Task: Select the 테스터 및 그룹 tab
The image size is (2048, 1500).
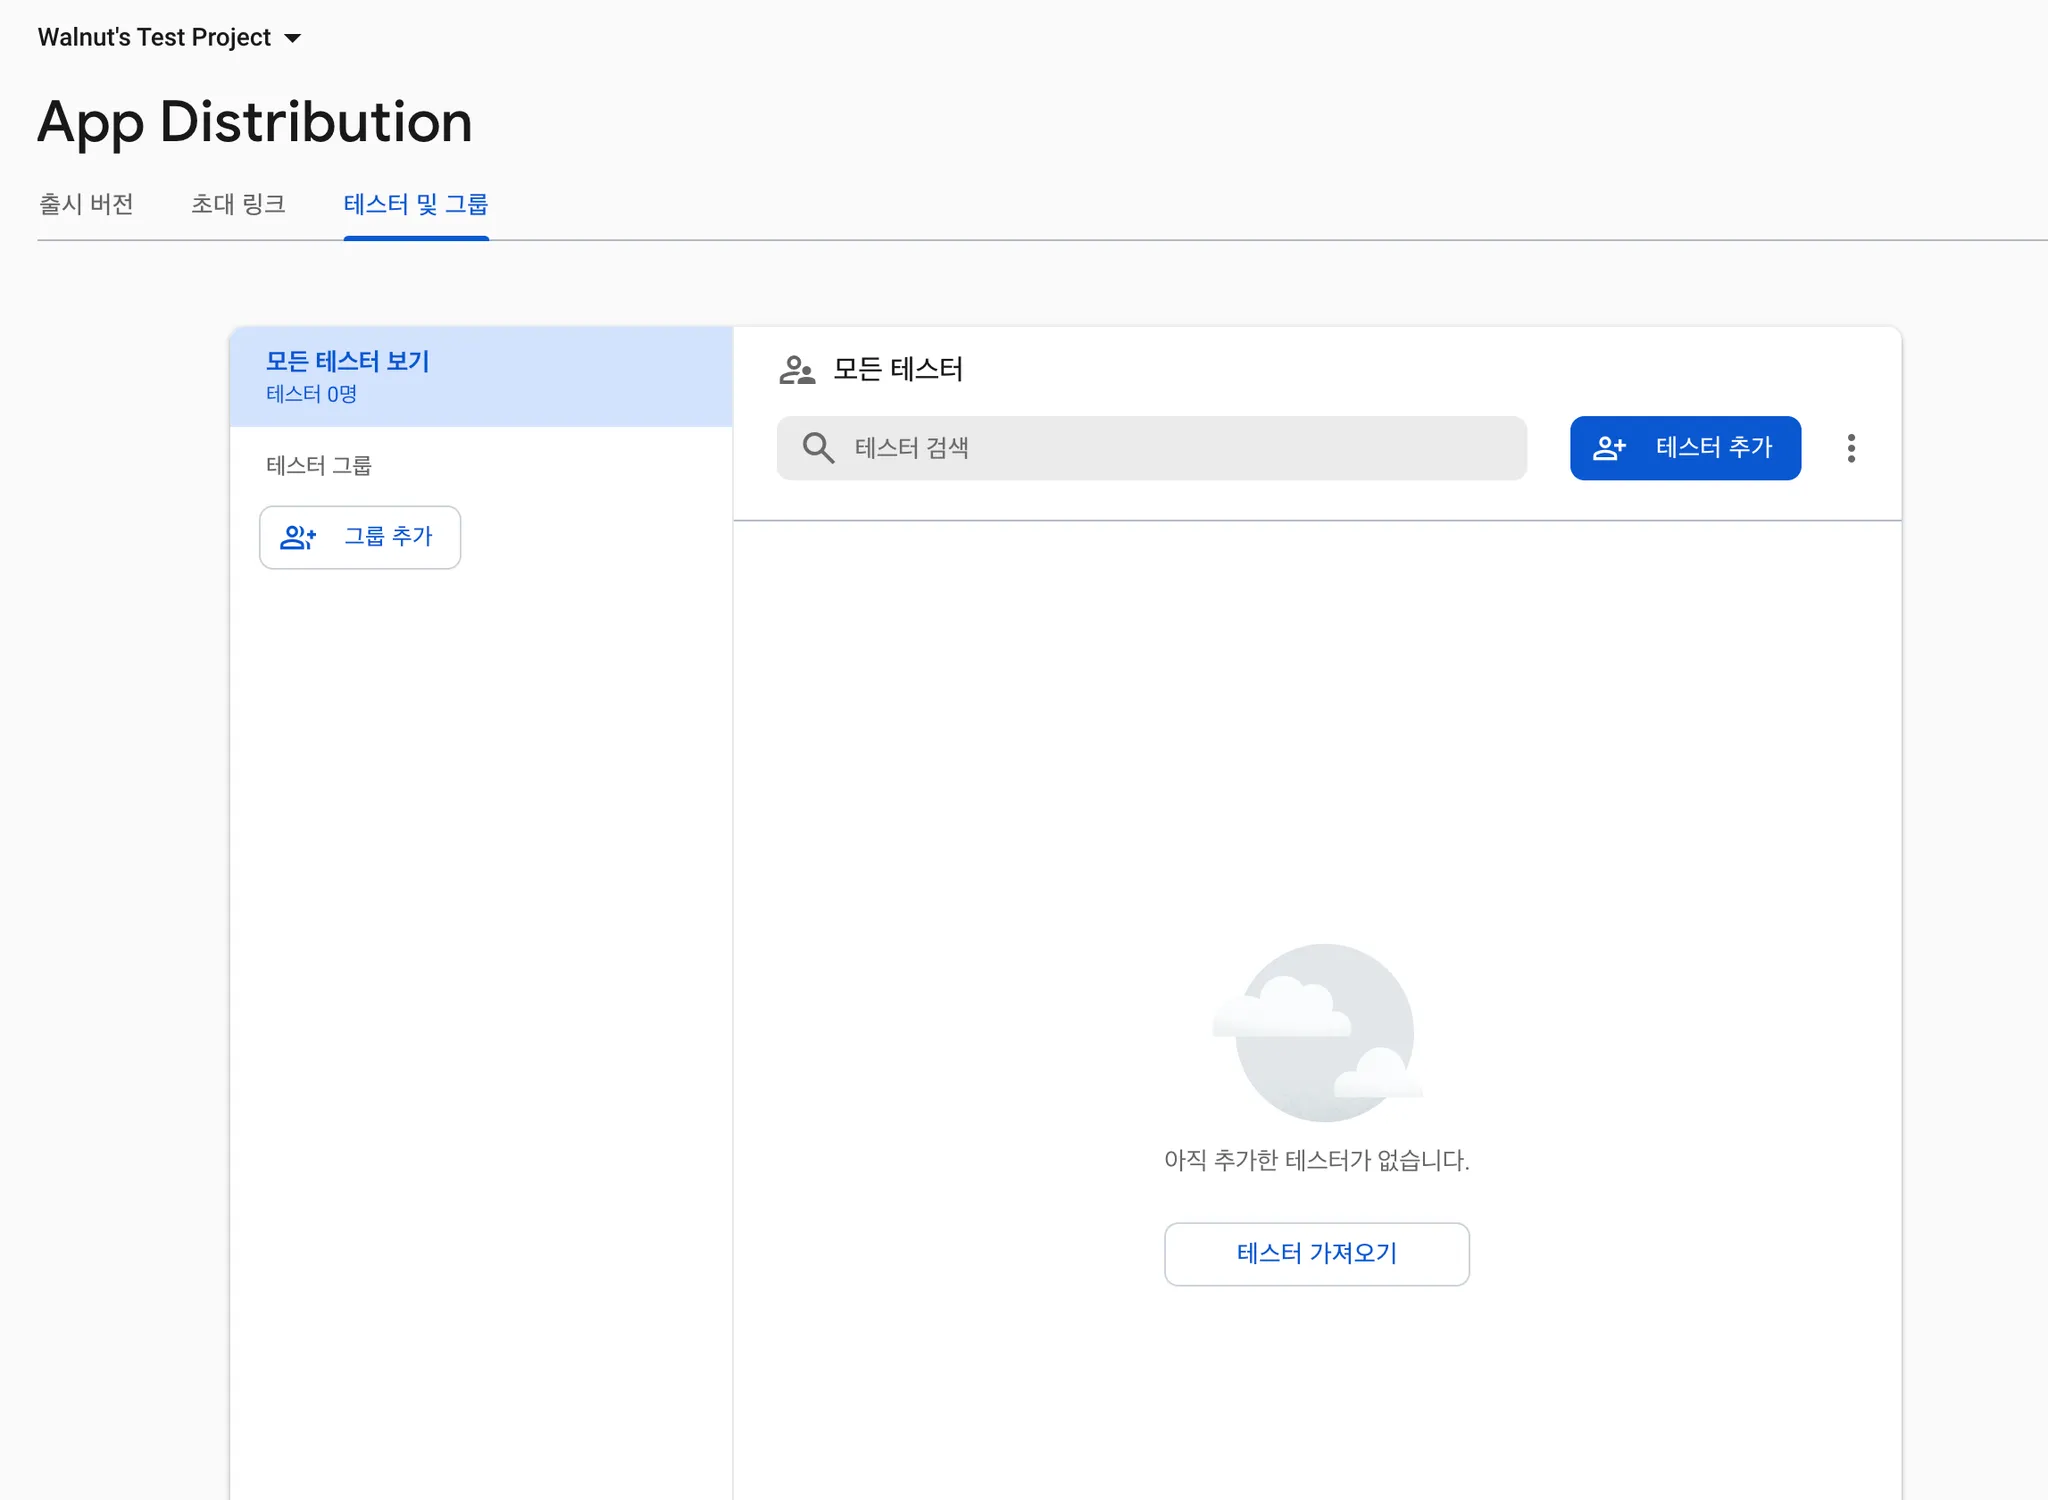Action: [x=416, y=204]
